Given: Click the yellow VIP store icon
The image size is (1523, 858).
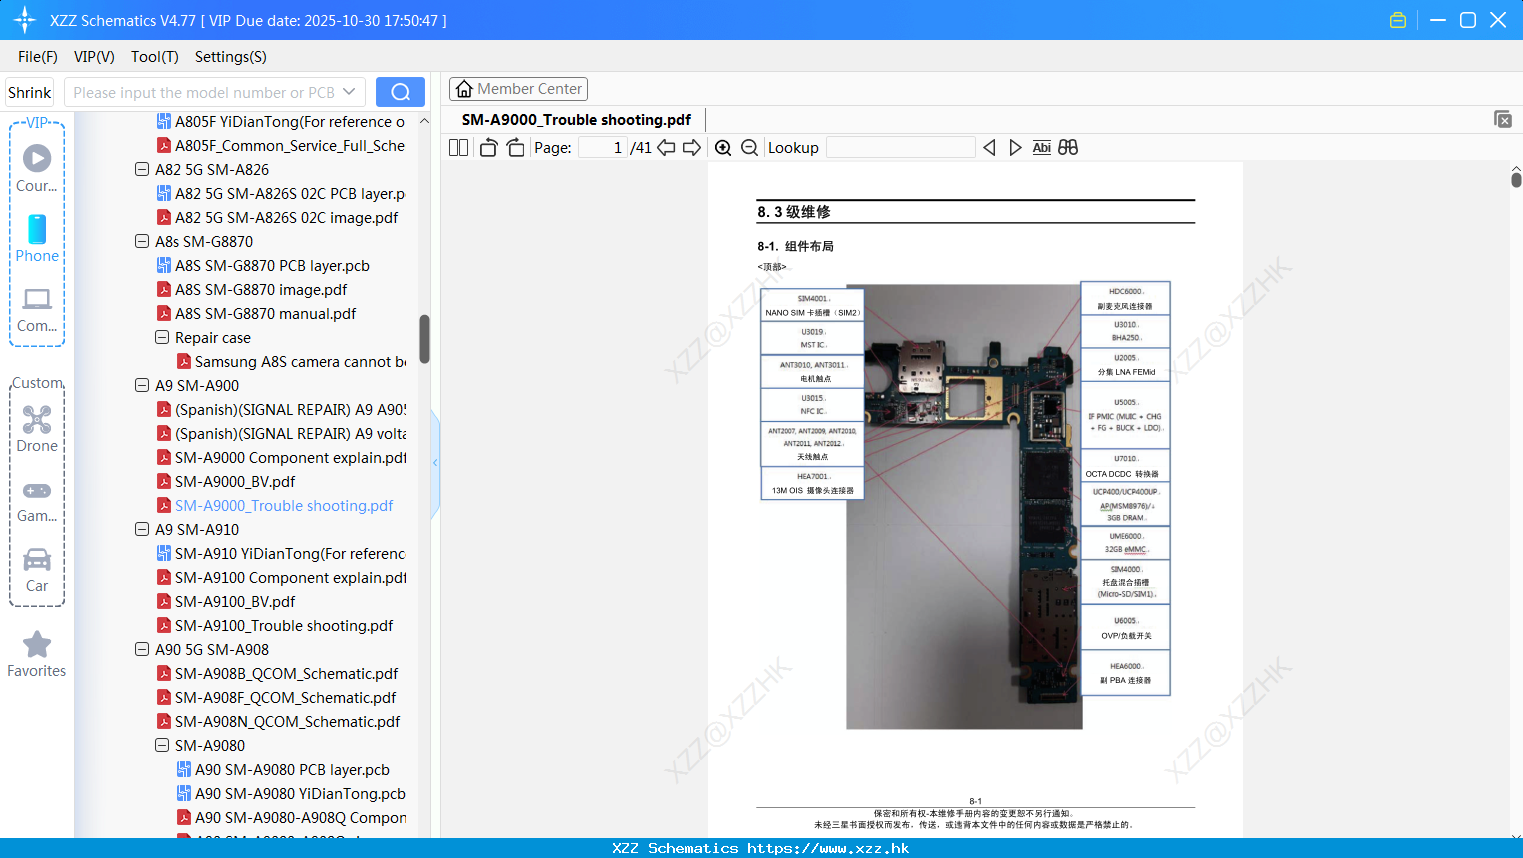Looking at the screenshot, I should pyautogui.click(x=1398, y=20).
